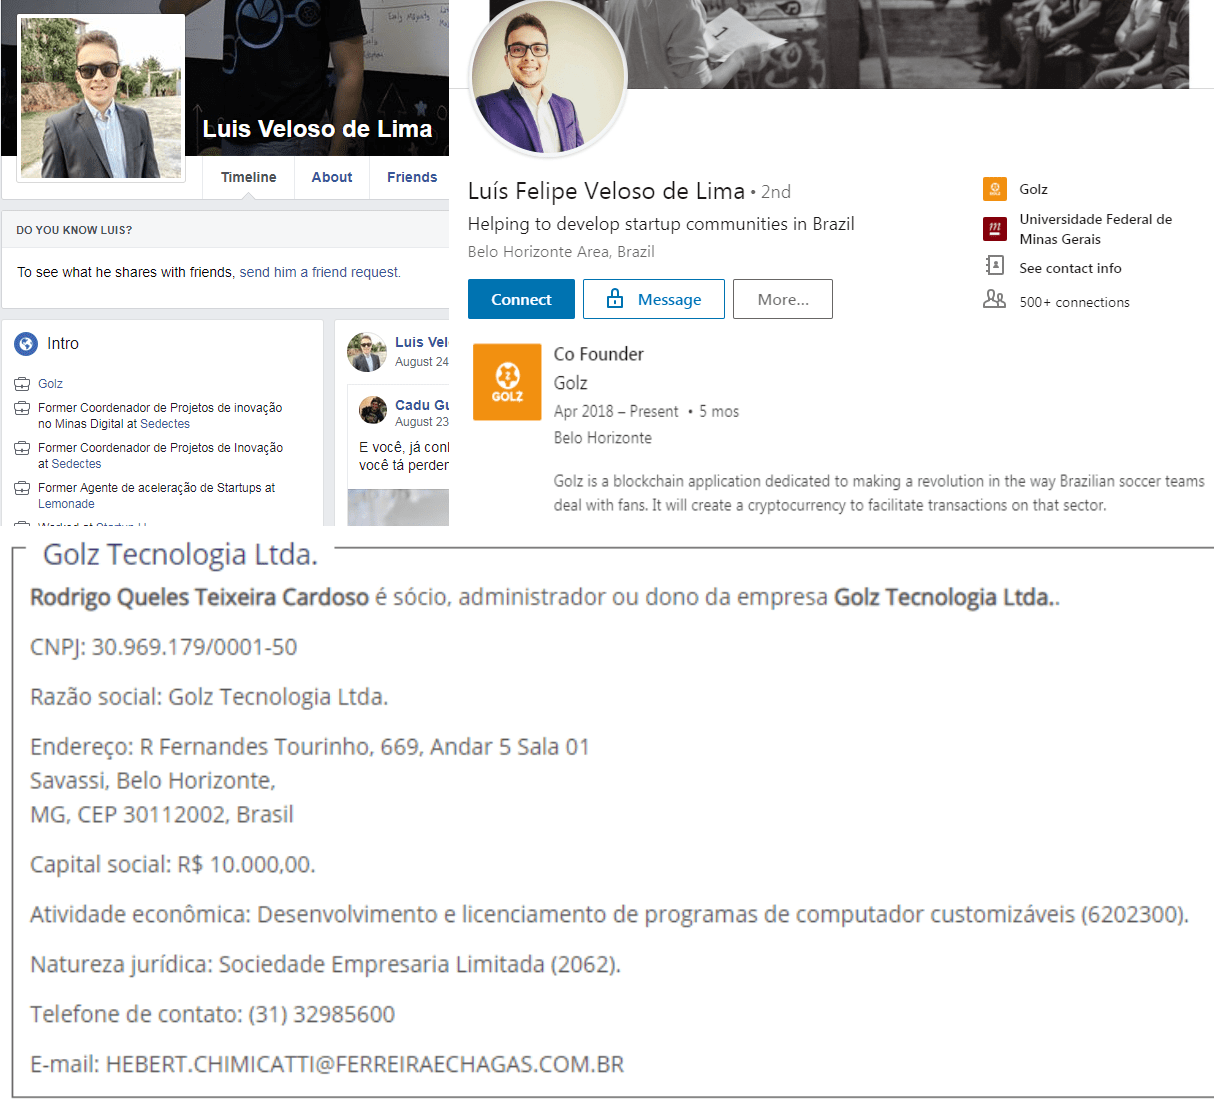Open the Timeline tab on Facebook profile
This screenshot has height=1102, width=1214.
(x=248, y=177)
